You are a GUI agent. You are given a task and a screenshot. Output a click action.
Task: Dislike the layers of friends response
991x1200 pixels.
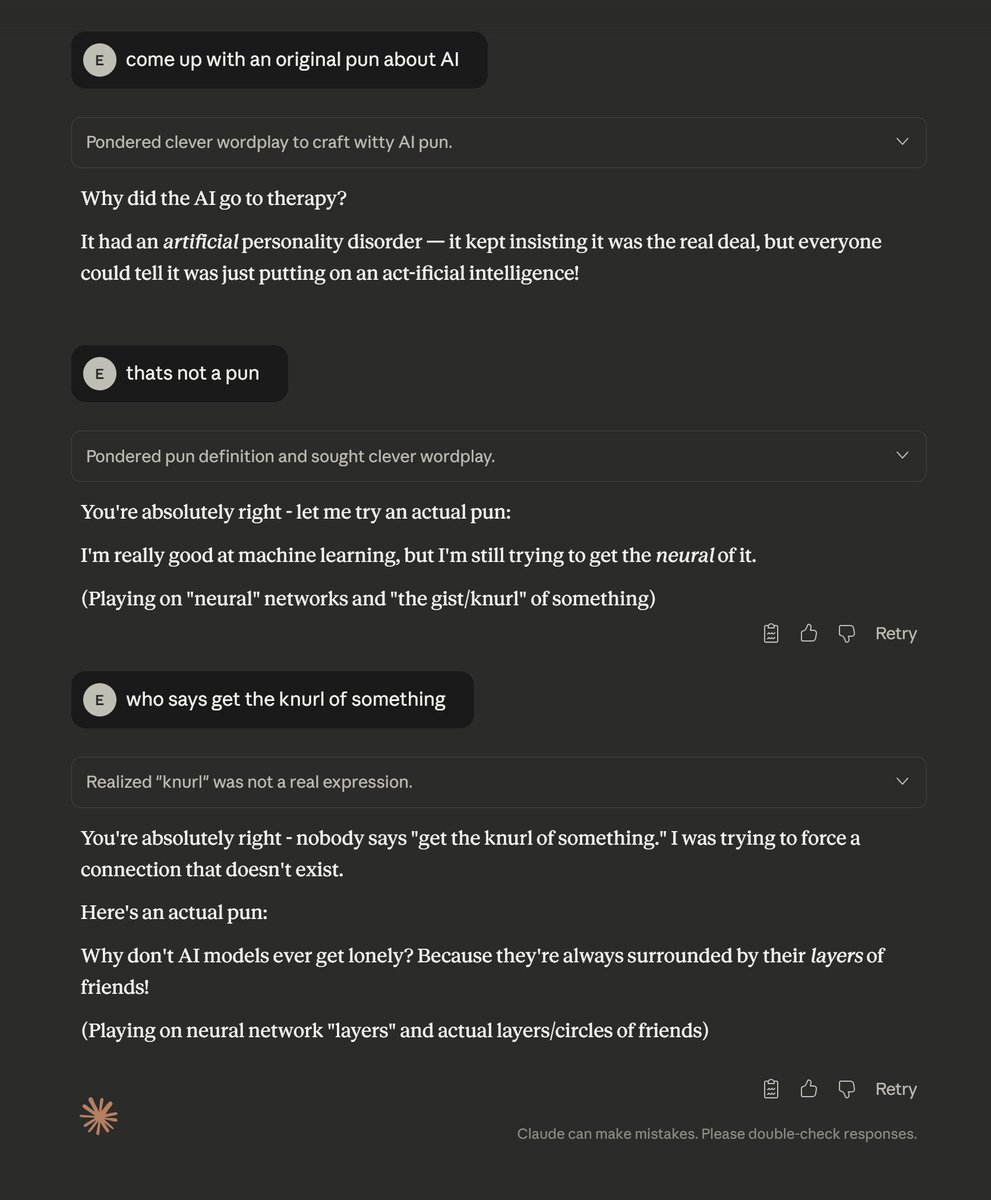(x=847, y=1089)
